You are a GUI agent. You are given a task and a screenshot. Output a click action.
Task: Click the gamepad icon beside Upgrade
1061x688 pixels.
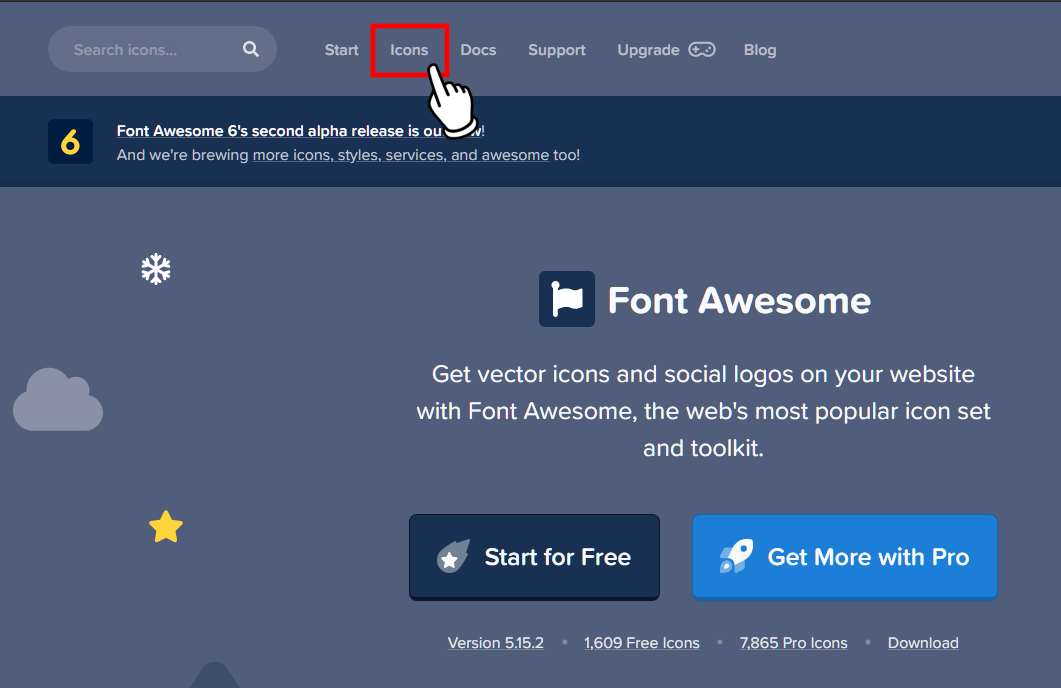(702, 49)
